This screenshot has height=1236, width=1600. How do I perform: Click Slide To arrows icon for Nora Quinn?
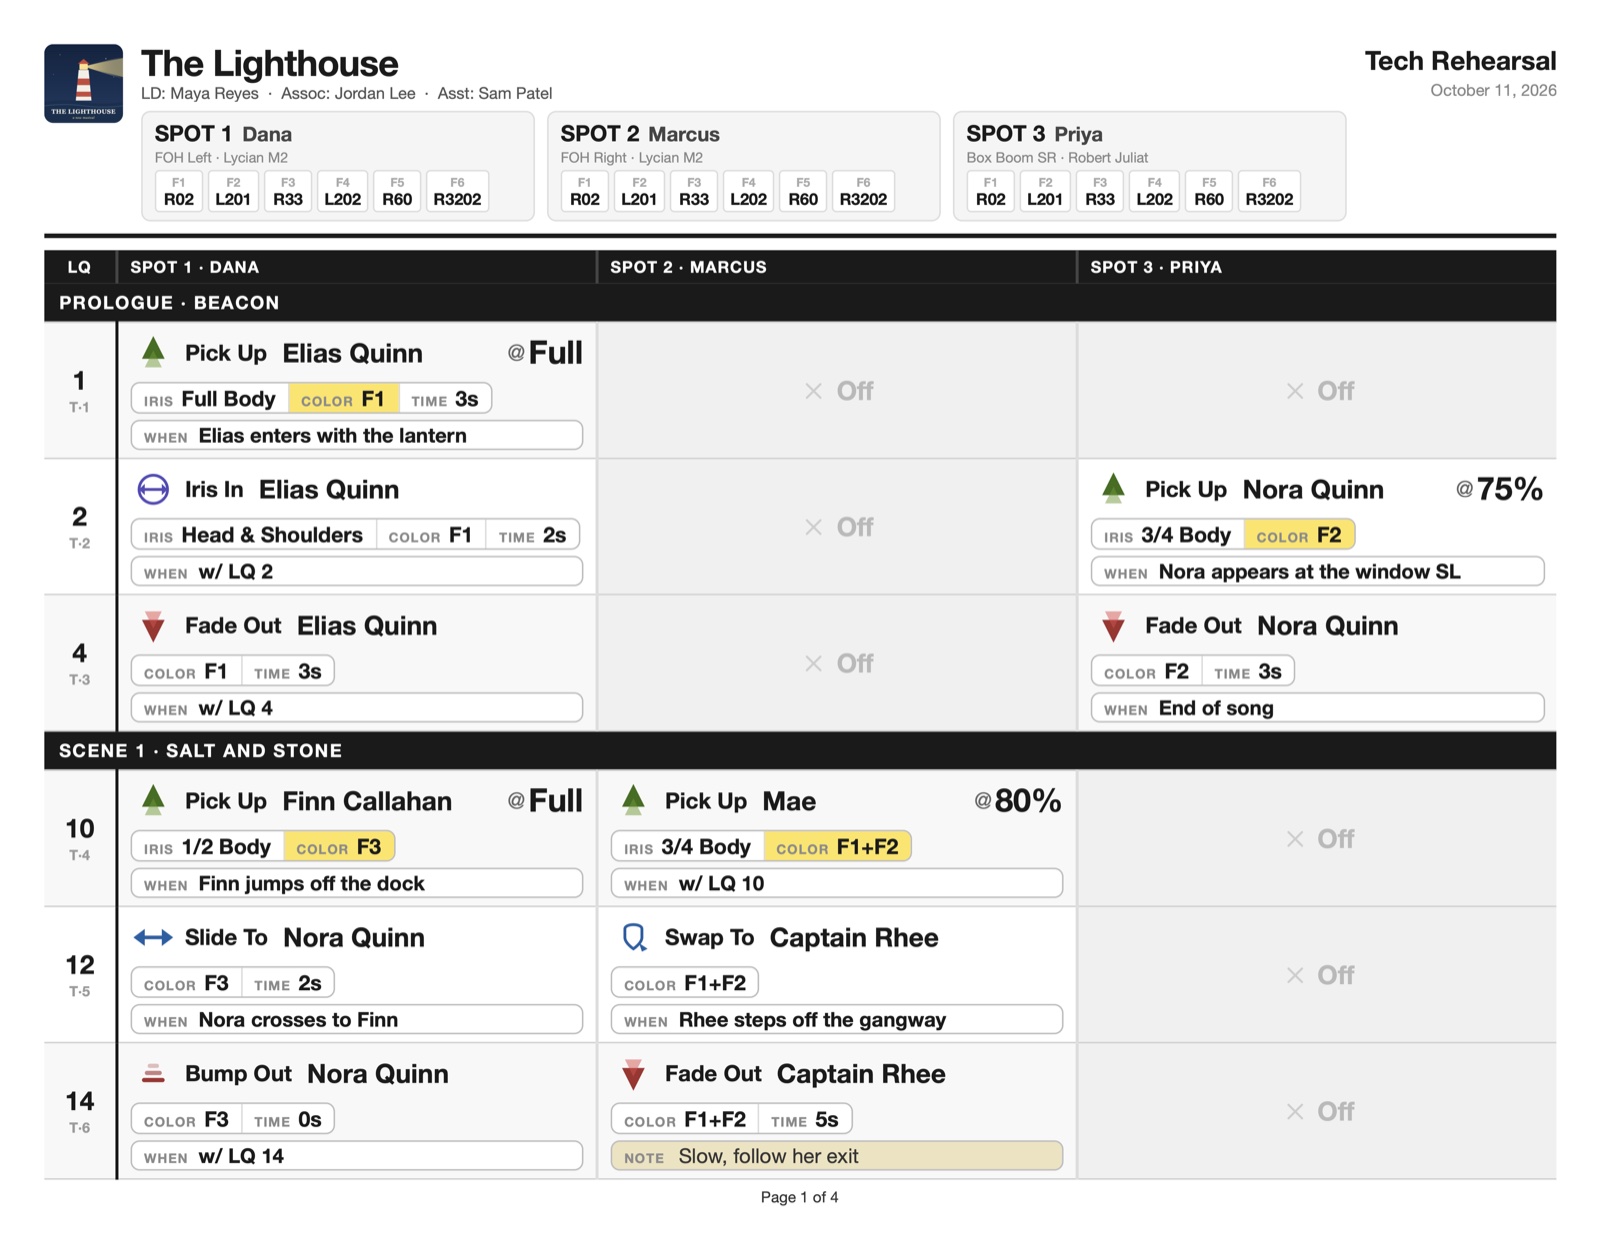point(153,937)
